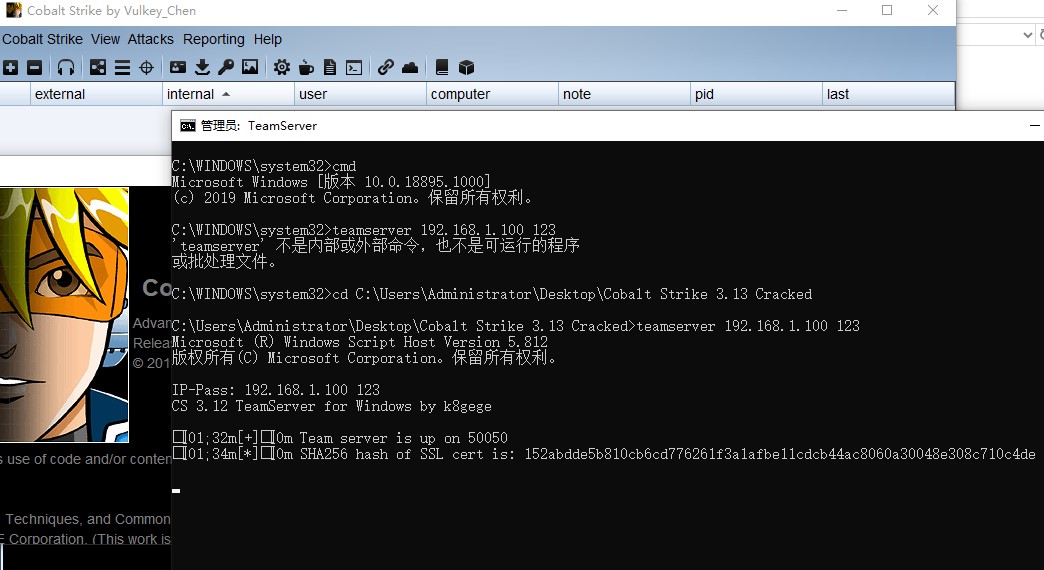Click the Cobalt Strike title bar app icon
This screenshot has width=1044, height=570.
click(x=13, y=10)
